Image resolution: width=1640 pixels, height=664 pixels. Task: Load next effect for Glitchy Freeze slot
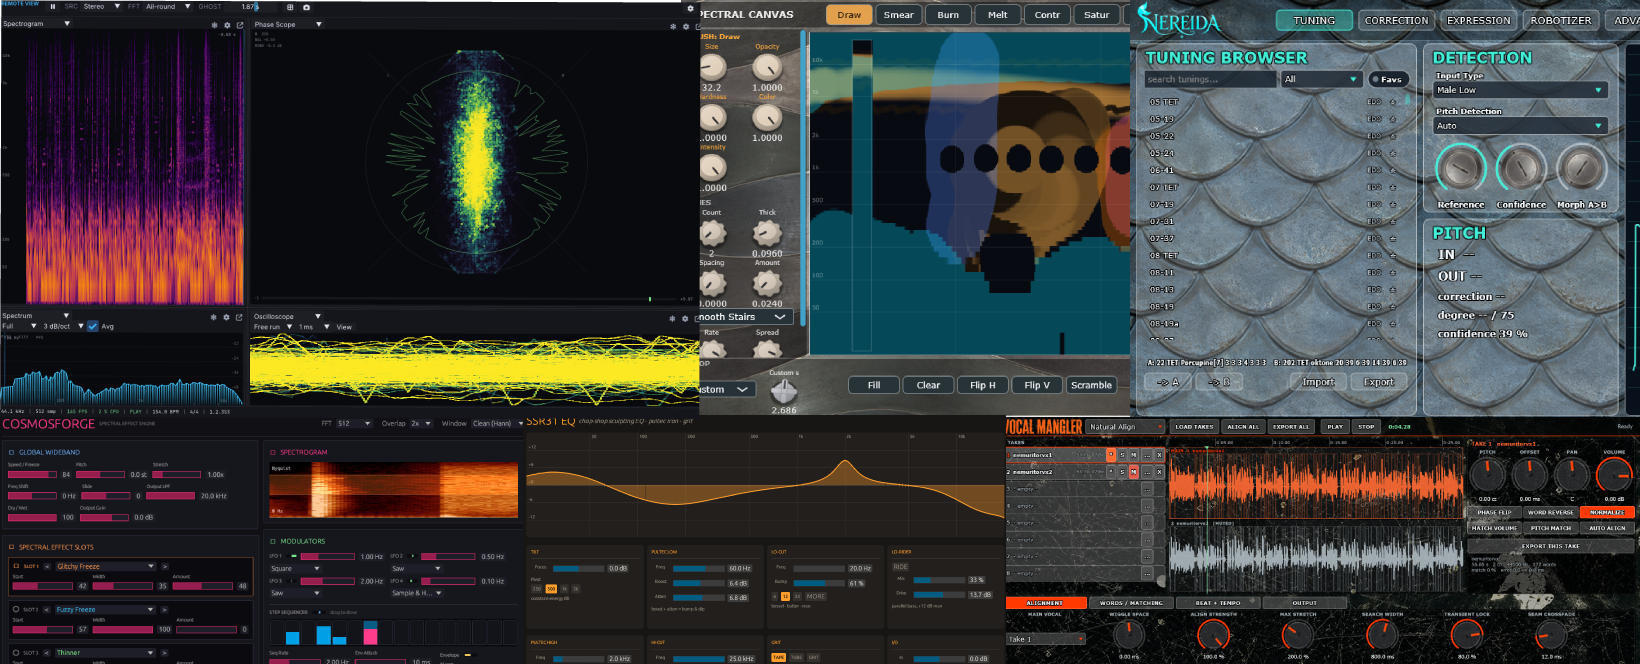click(165, 566)
